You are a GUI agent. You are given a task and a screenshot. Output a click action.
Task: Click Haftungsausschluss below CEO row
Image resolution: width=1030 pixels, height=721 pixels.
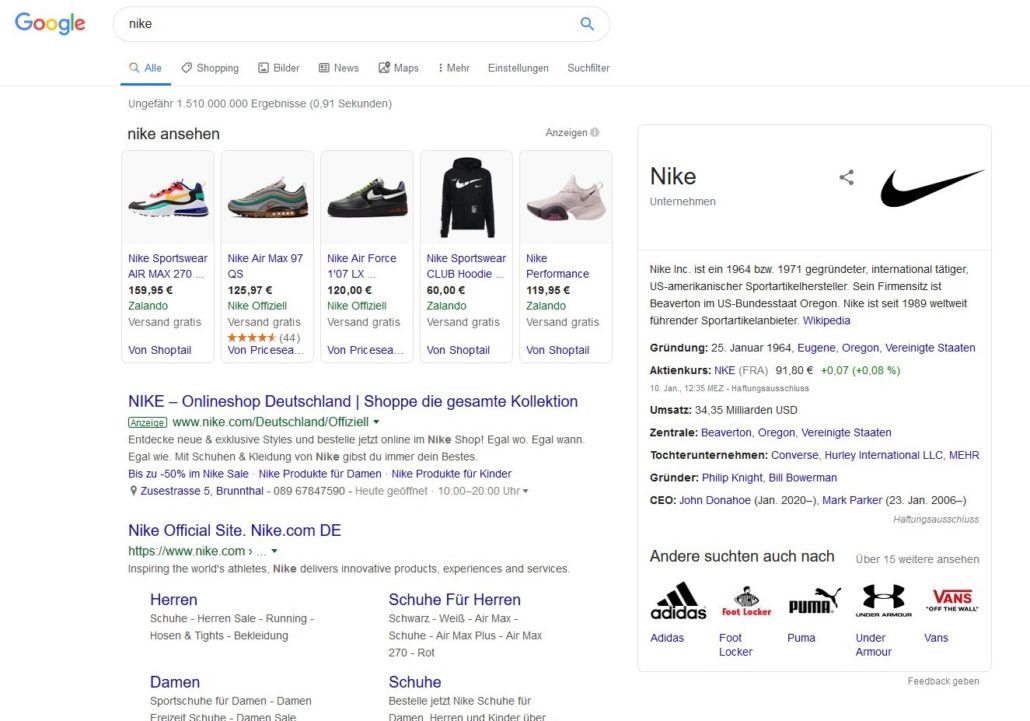(x=935, y=519)
